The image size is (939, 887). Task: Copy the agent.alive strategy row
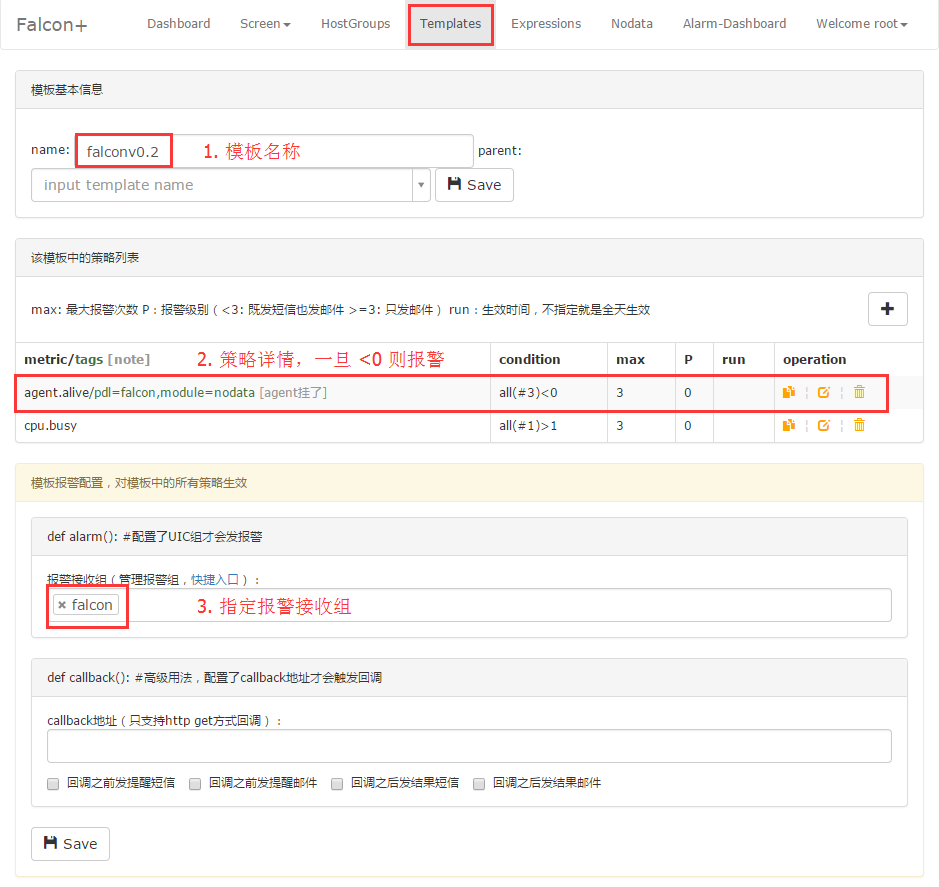coord(789,393)
